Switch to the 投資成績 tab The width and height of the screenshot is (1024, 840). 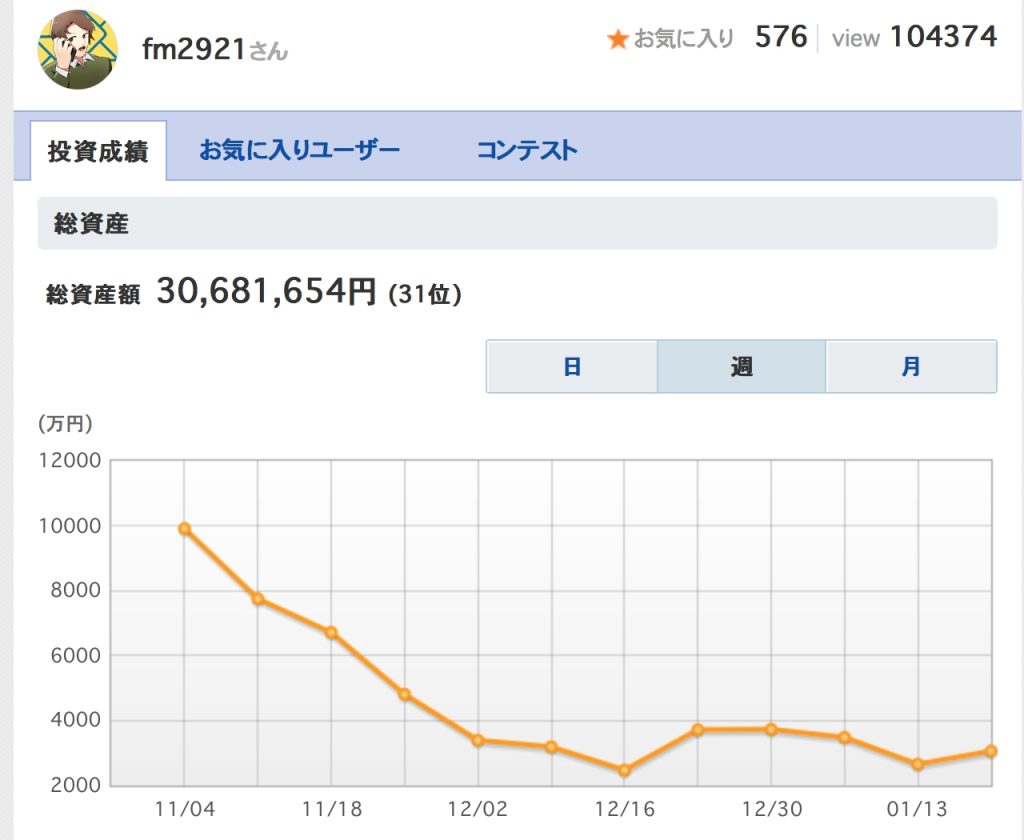98,152
